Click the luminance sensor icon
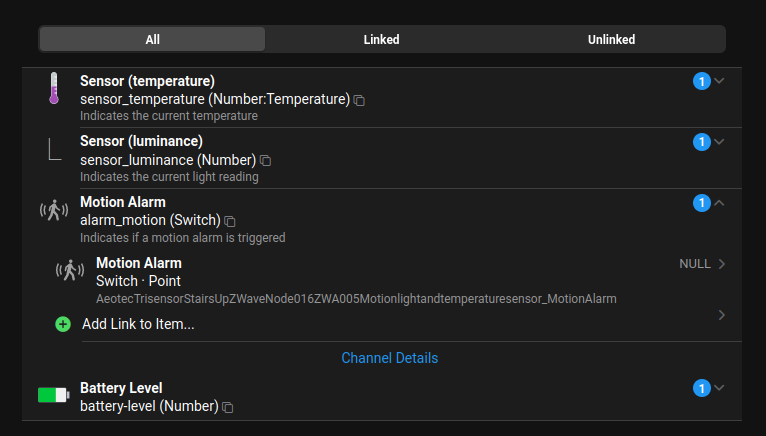 point(54,150)
